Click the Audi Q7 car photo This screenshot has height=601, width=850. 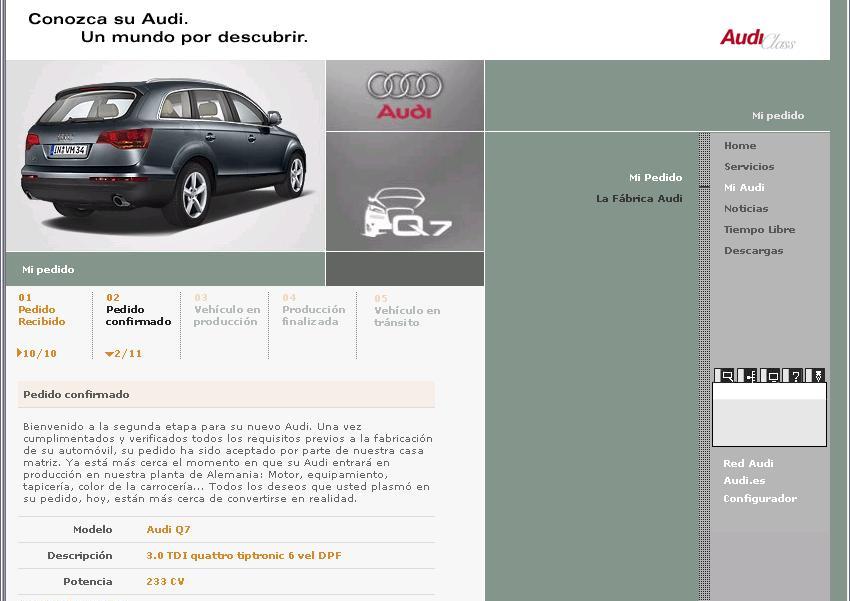165,156
